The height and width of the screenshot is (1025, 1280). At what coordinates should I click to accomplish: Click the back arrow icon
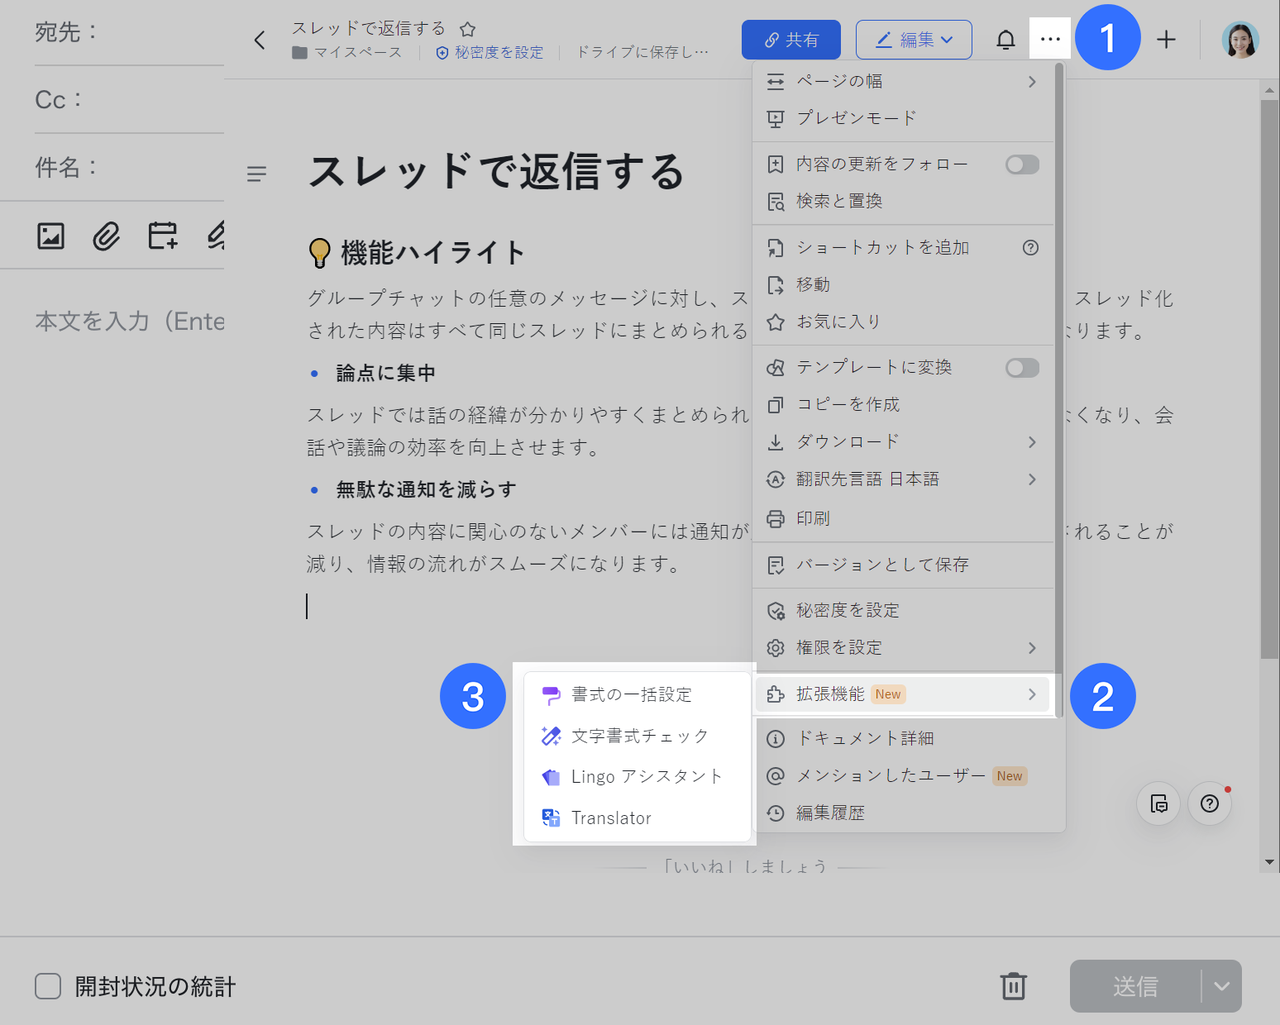260,40
